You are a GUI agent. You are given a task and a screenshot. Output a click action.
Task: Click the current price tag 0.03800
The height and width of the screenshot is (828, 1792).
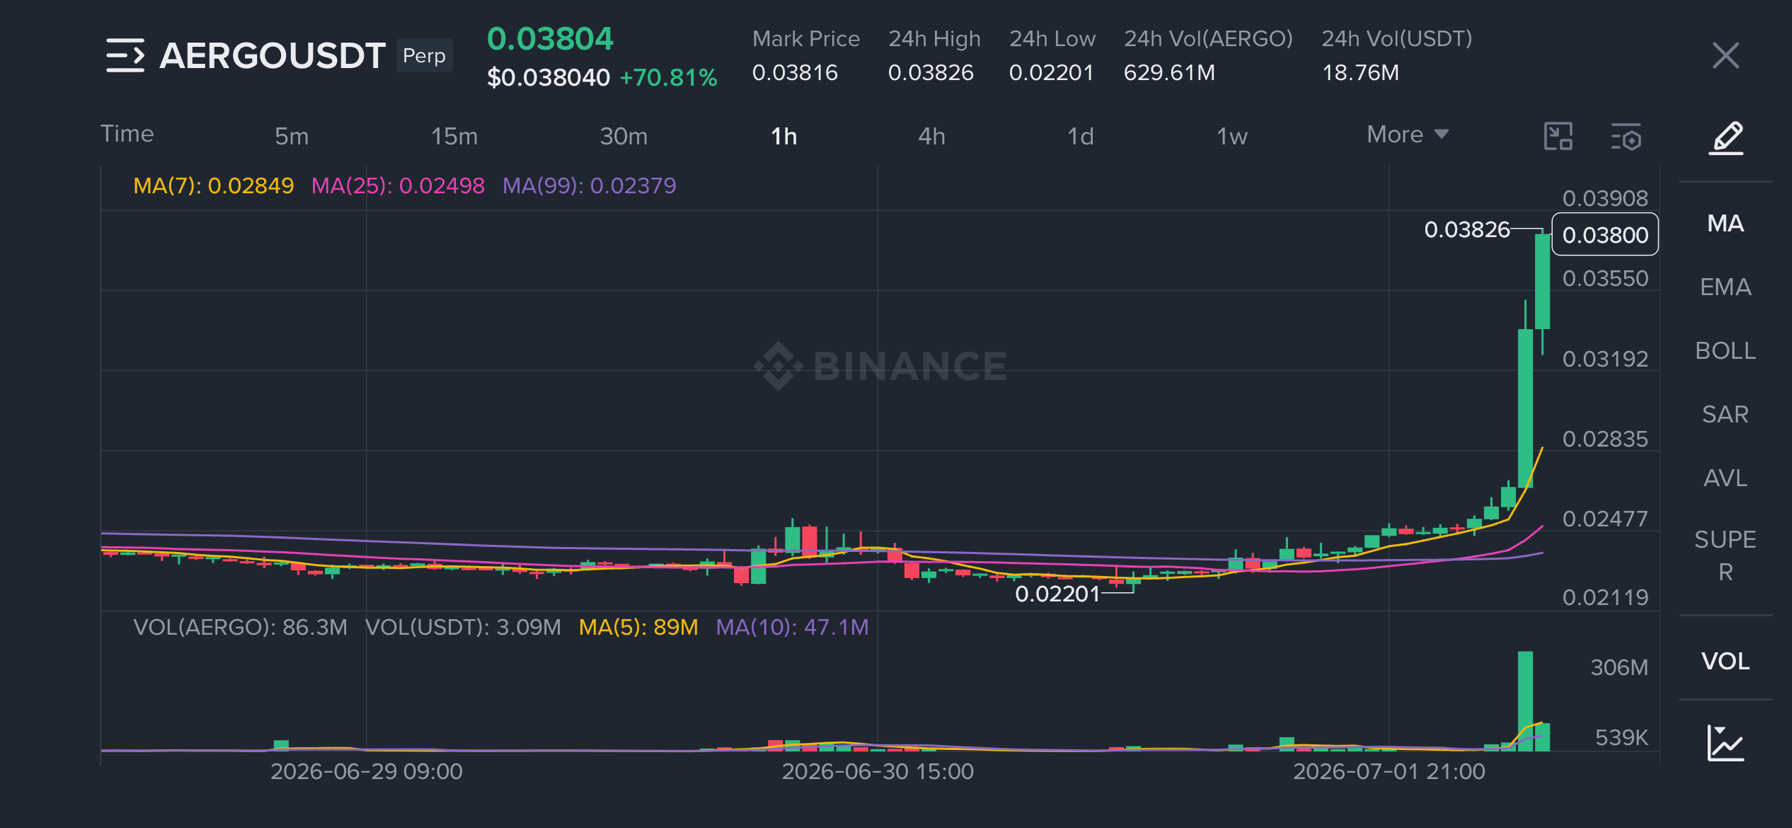(1605, 235)
